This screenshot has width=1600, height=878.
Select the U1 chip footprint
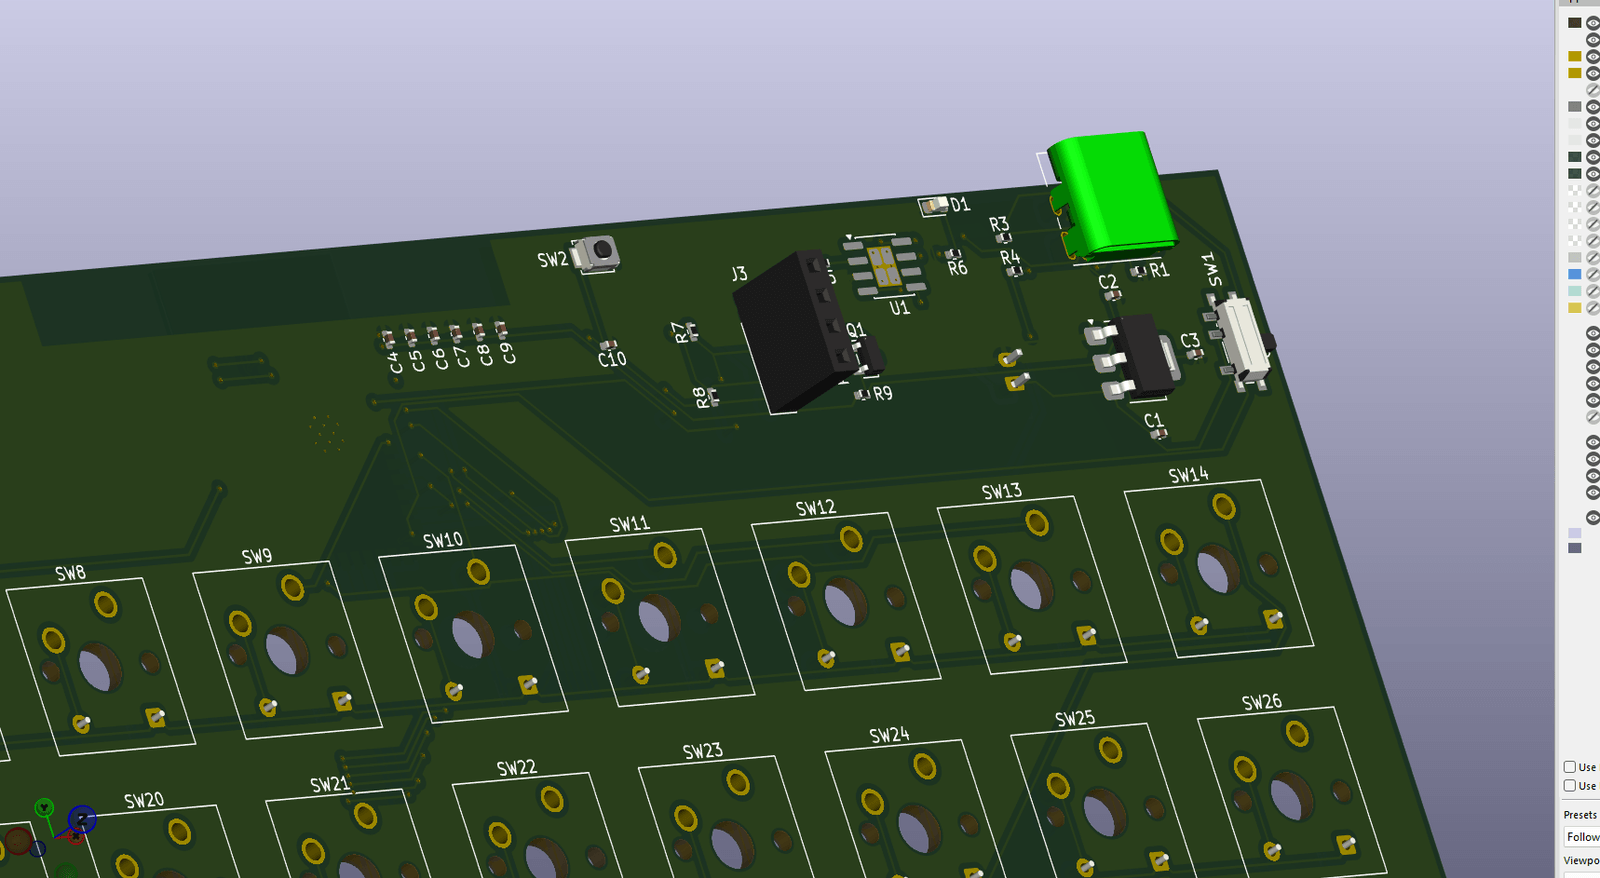coord(885,267)
